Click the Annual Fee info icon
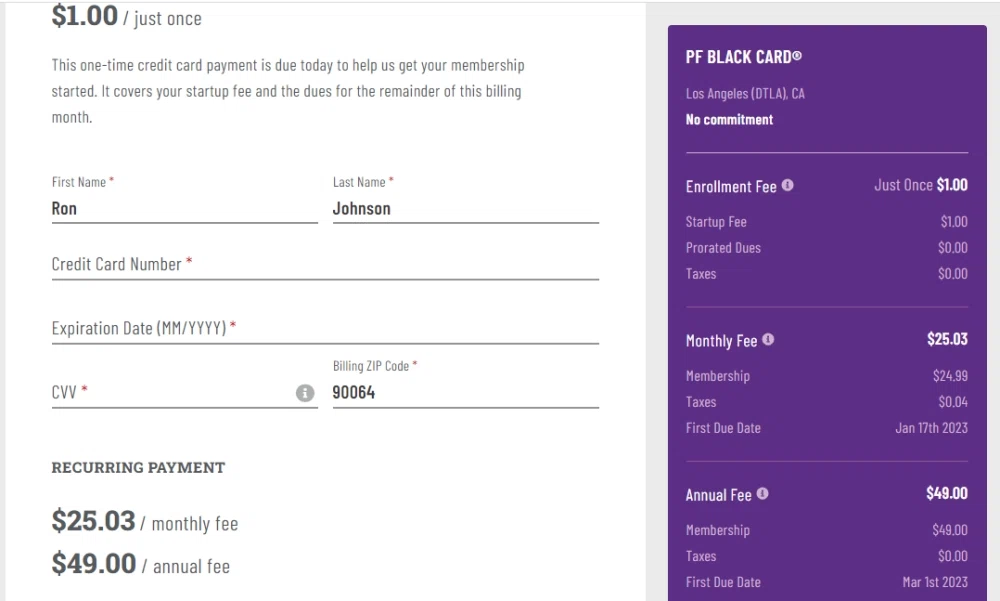The width and height of the screenshot is (1000, 601). (762, 494)
